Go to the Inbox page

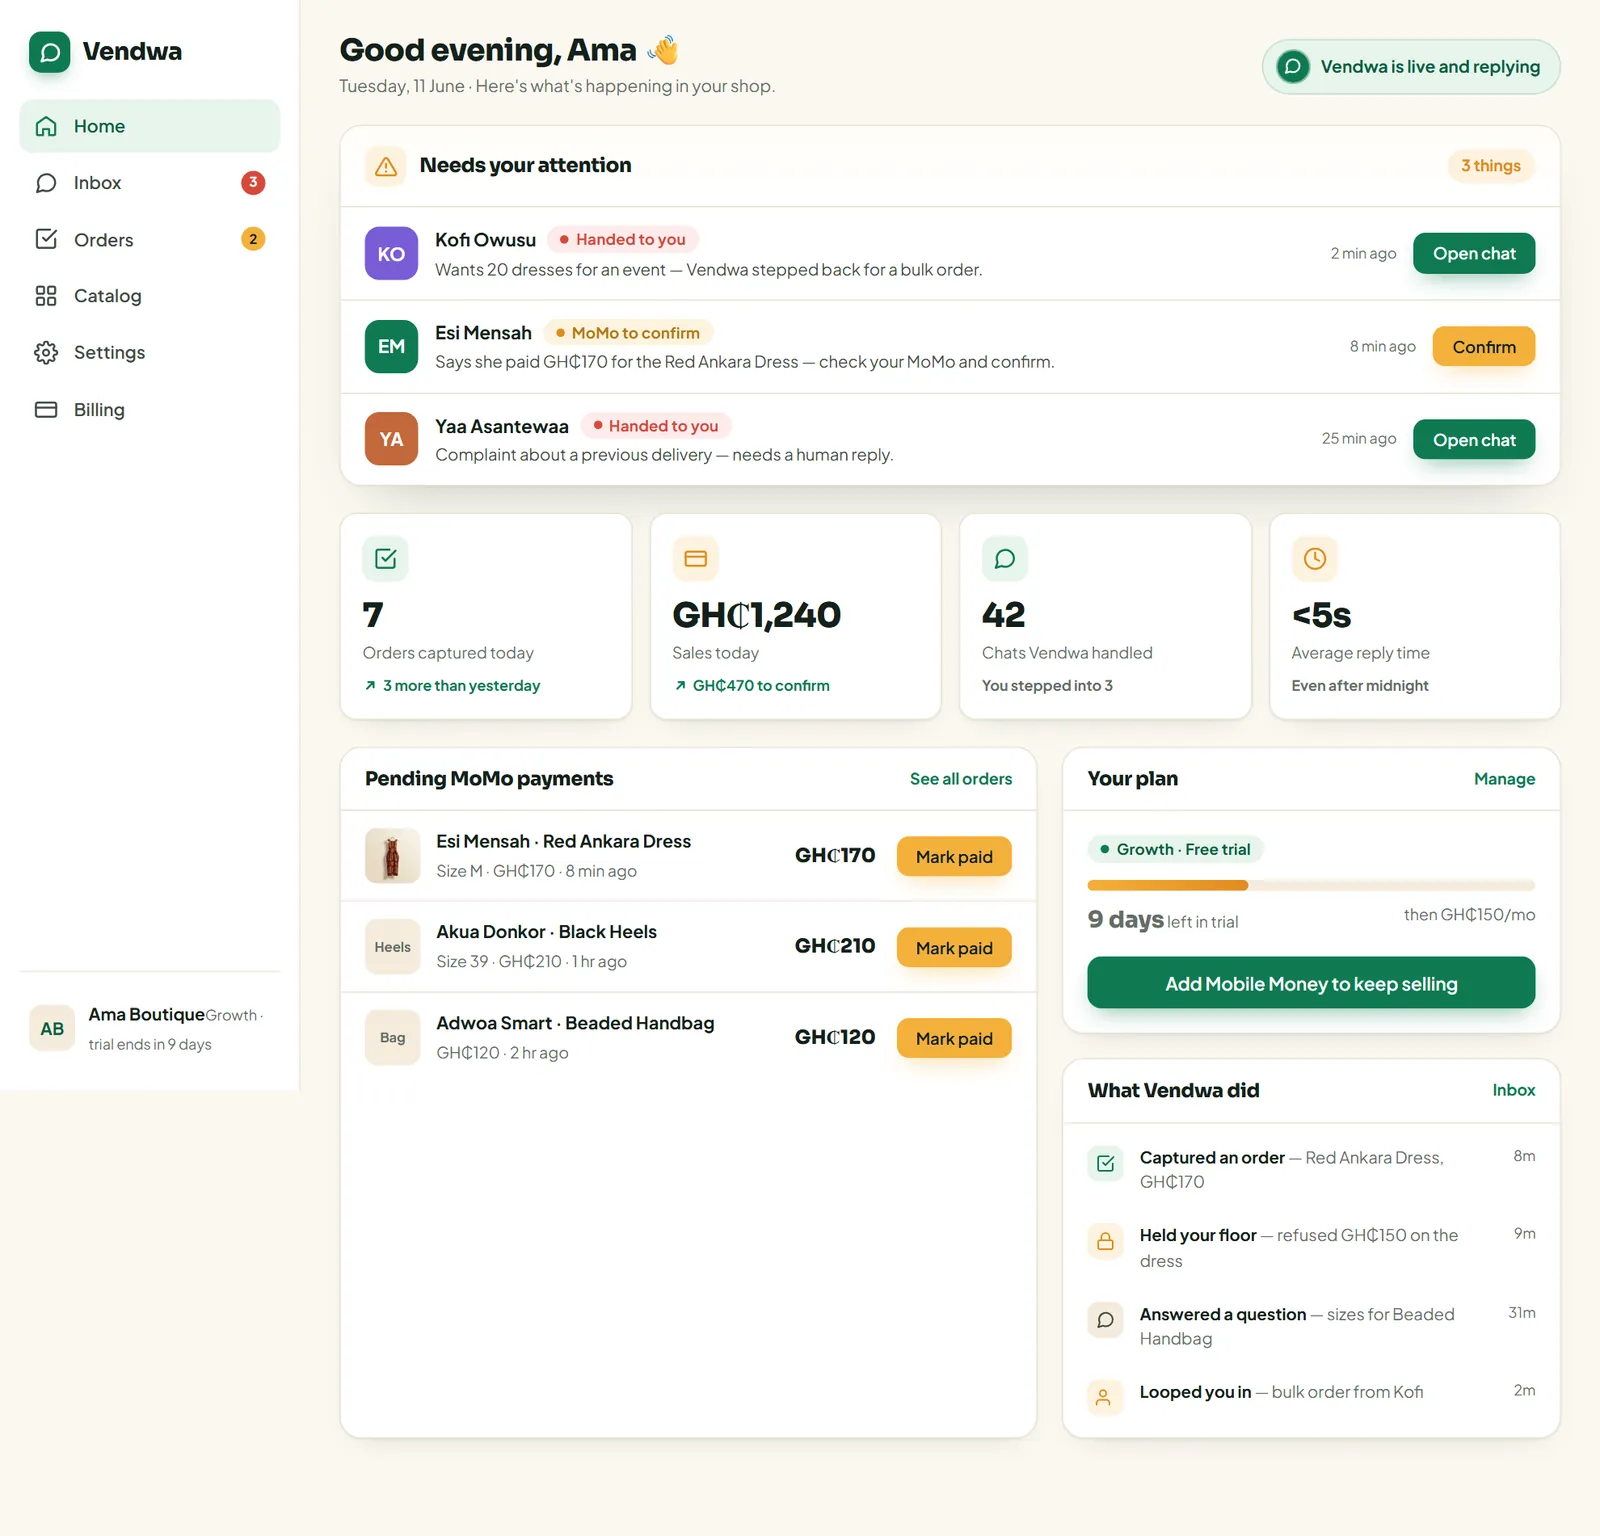[150, 183]
